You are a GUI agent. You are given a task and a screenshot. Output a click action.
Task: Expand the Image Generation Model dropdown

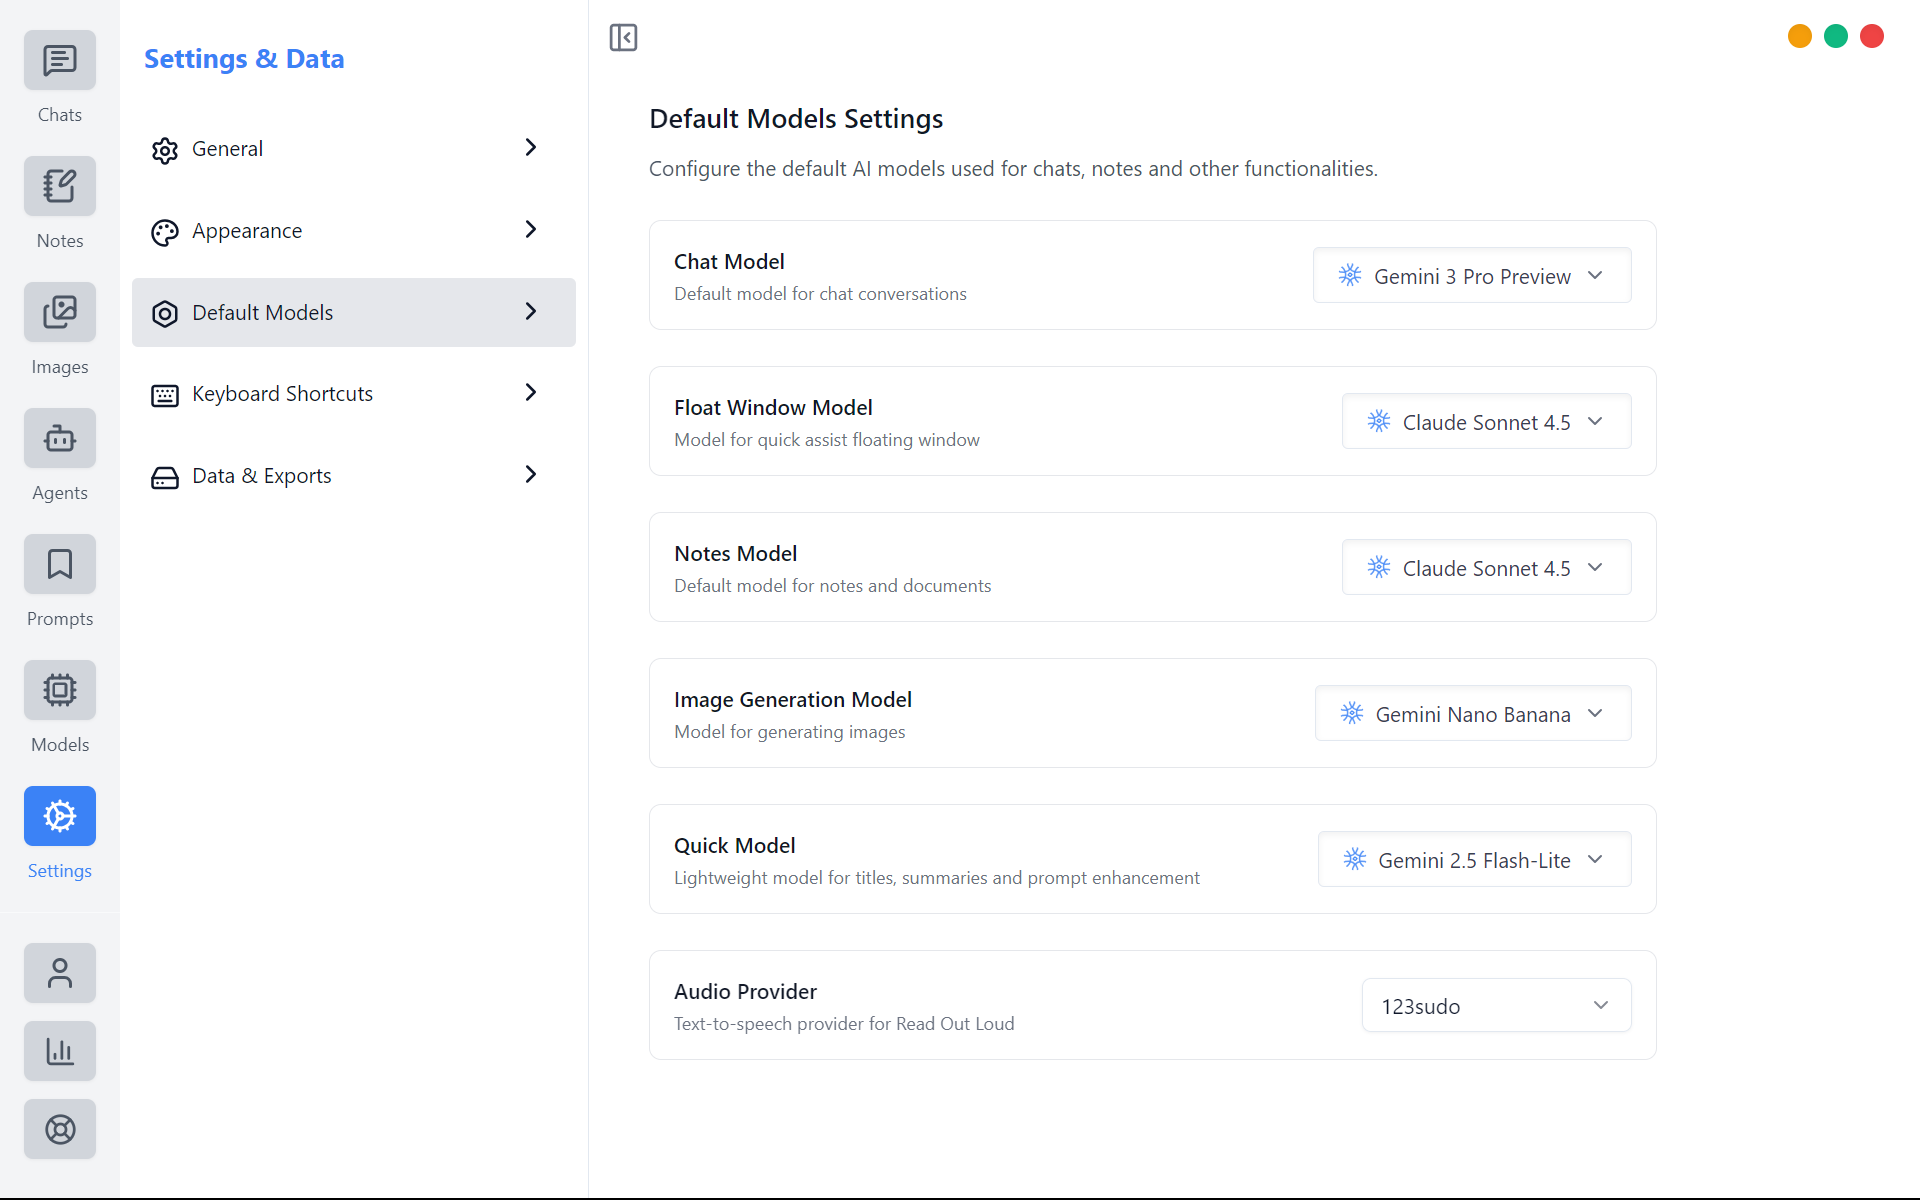[x=1472, y=714]
